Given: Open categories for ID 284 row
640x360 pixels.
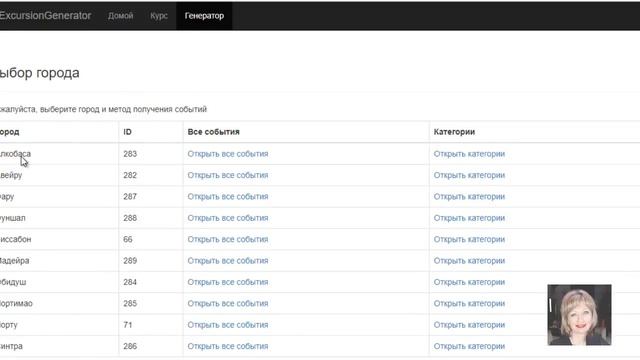Looking at the screenshot, I should tap(469, 282).
